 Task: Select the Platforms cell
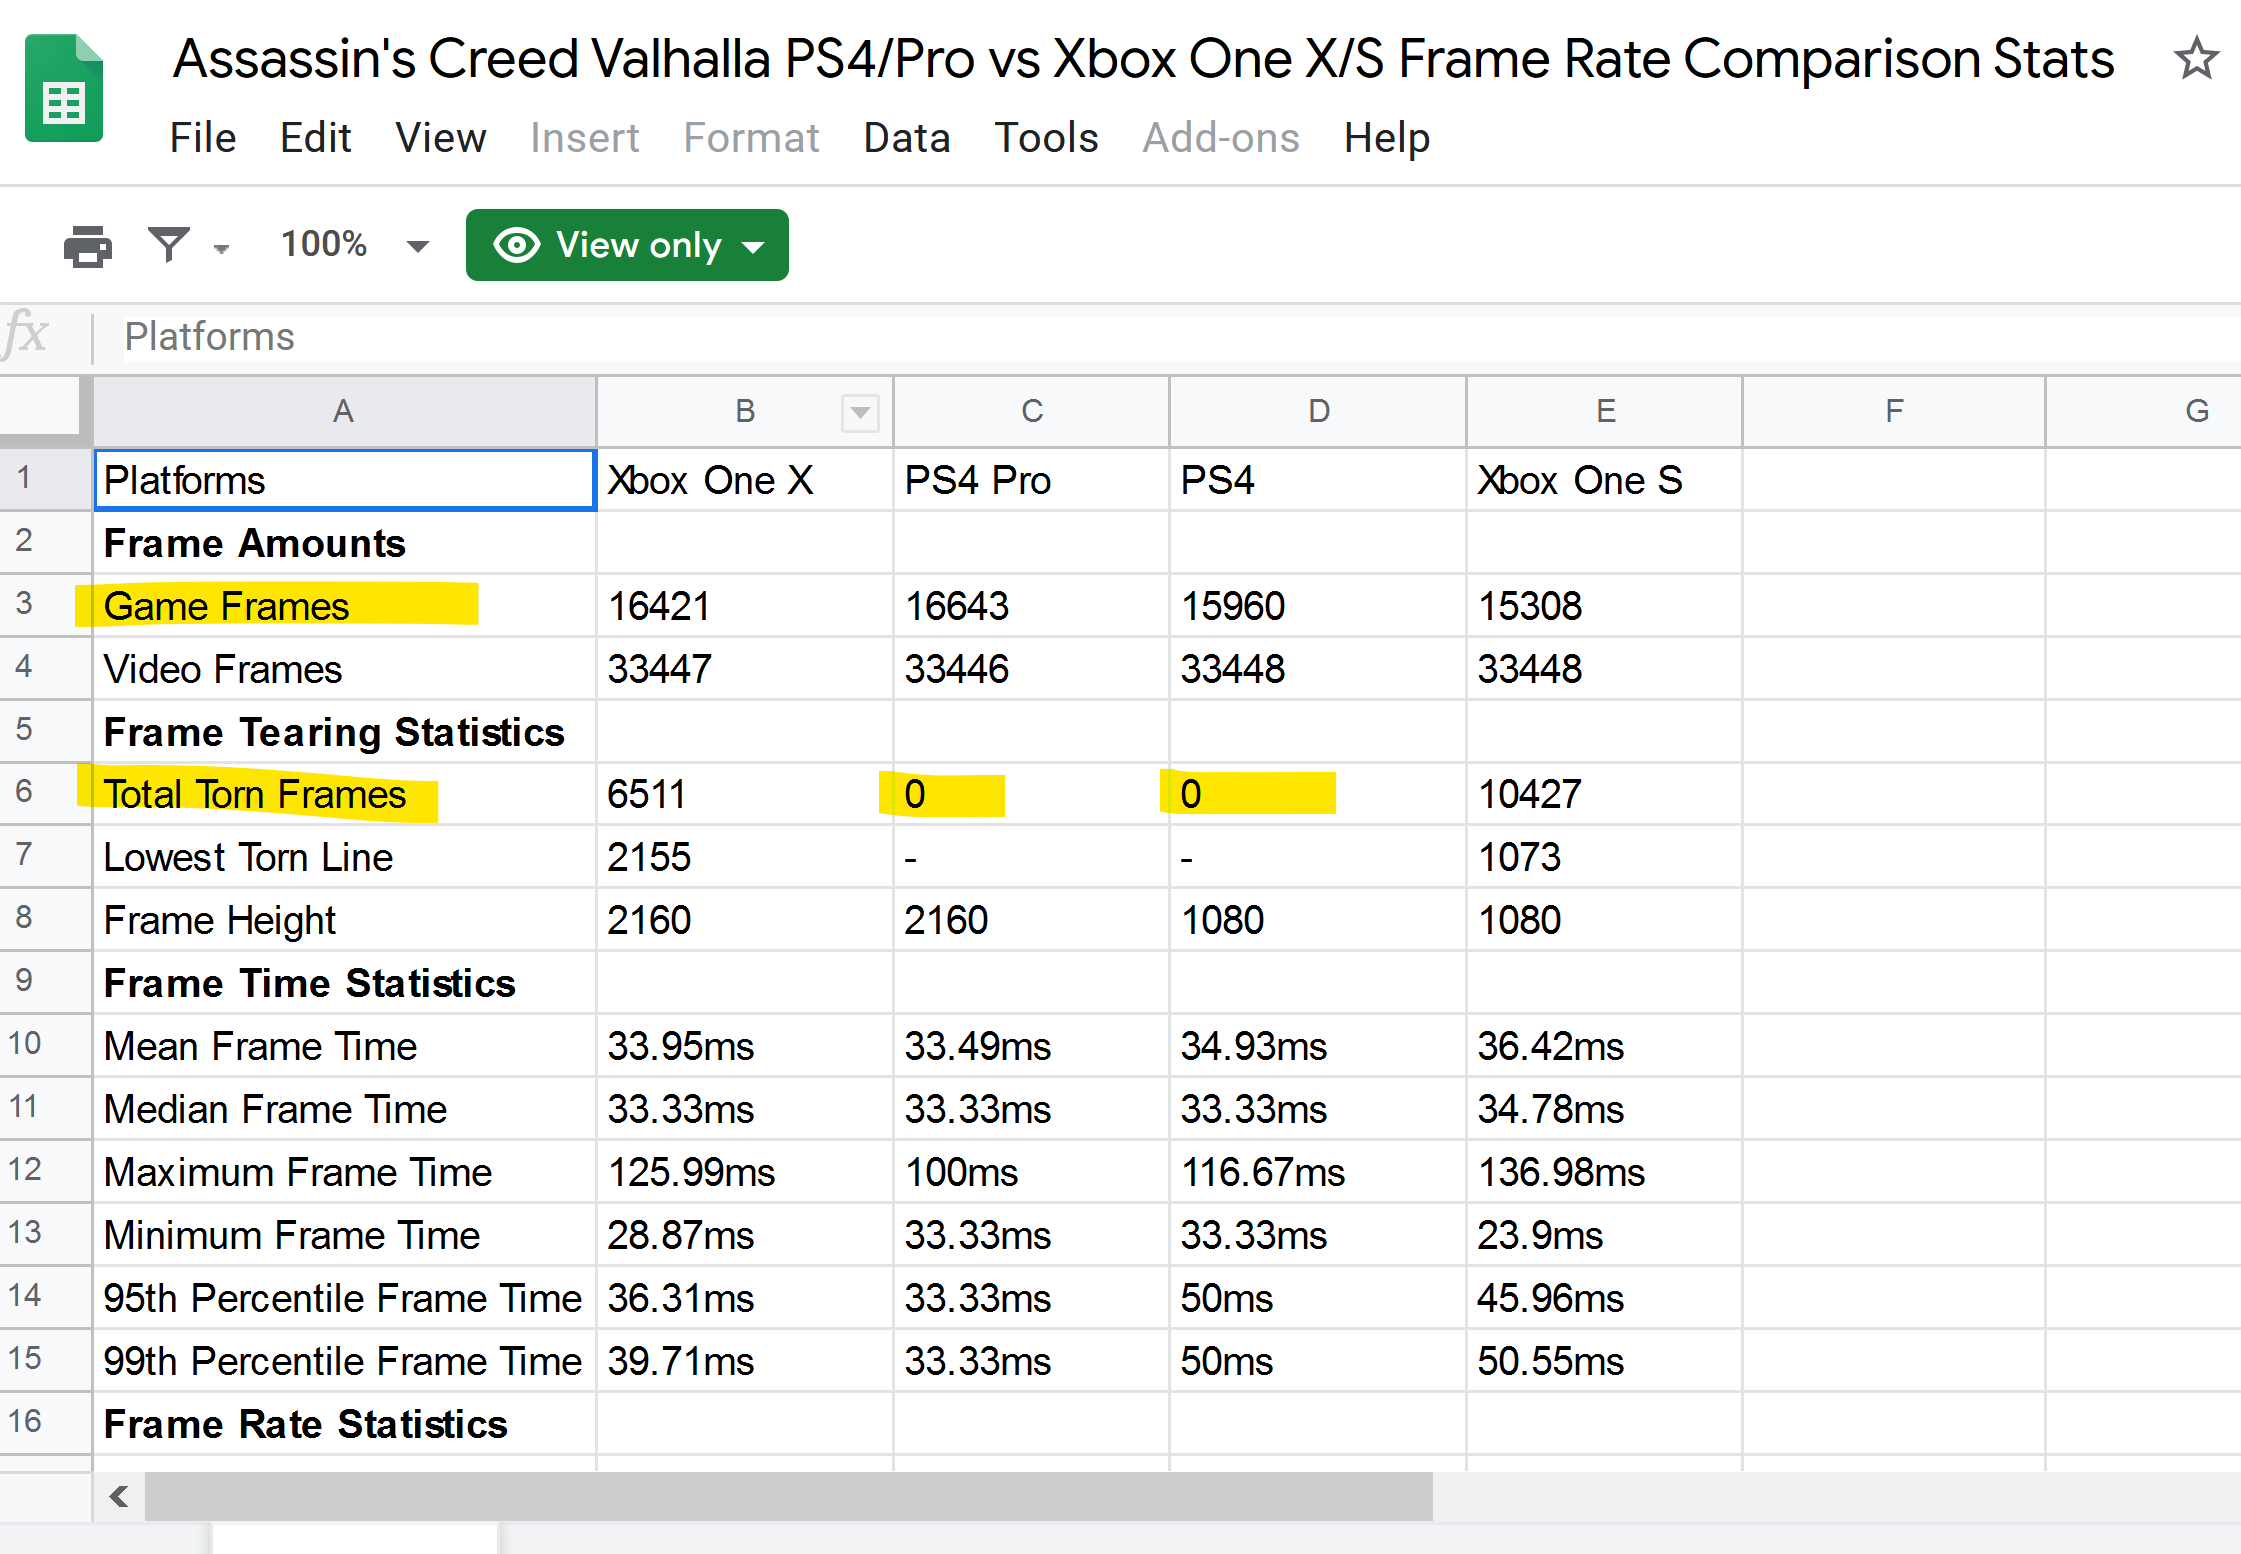tap(344, 480)
